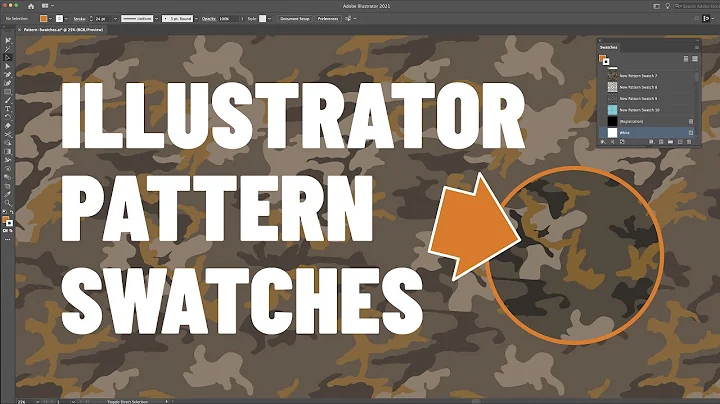Viewport: 720px width, 404px height.
Task: Collapse the Swatches panel
Action: coord(698,40)
